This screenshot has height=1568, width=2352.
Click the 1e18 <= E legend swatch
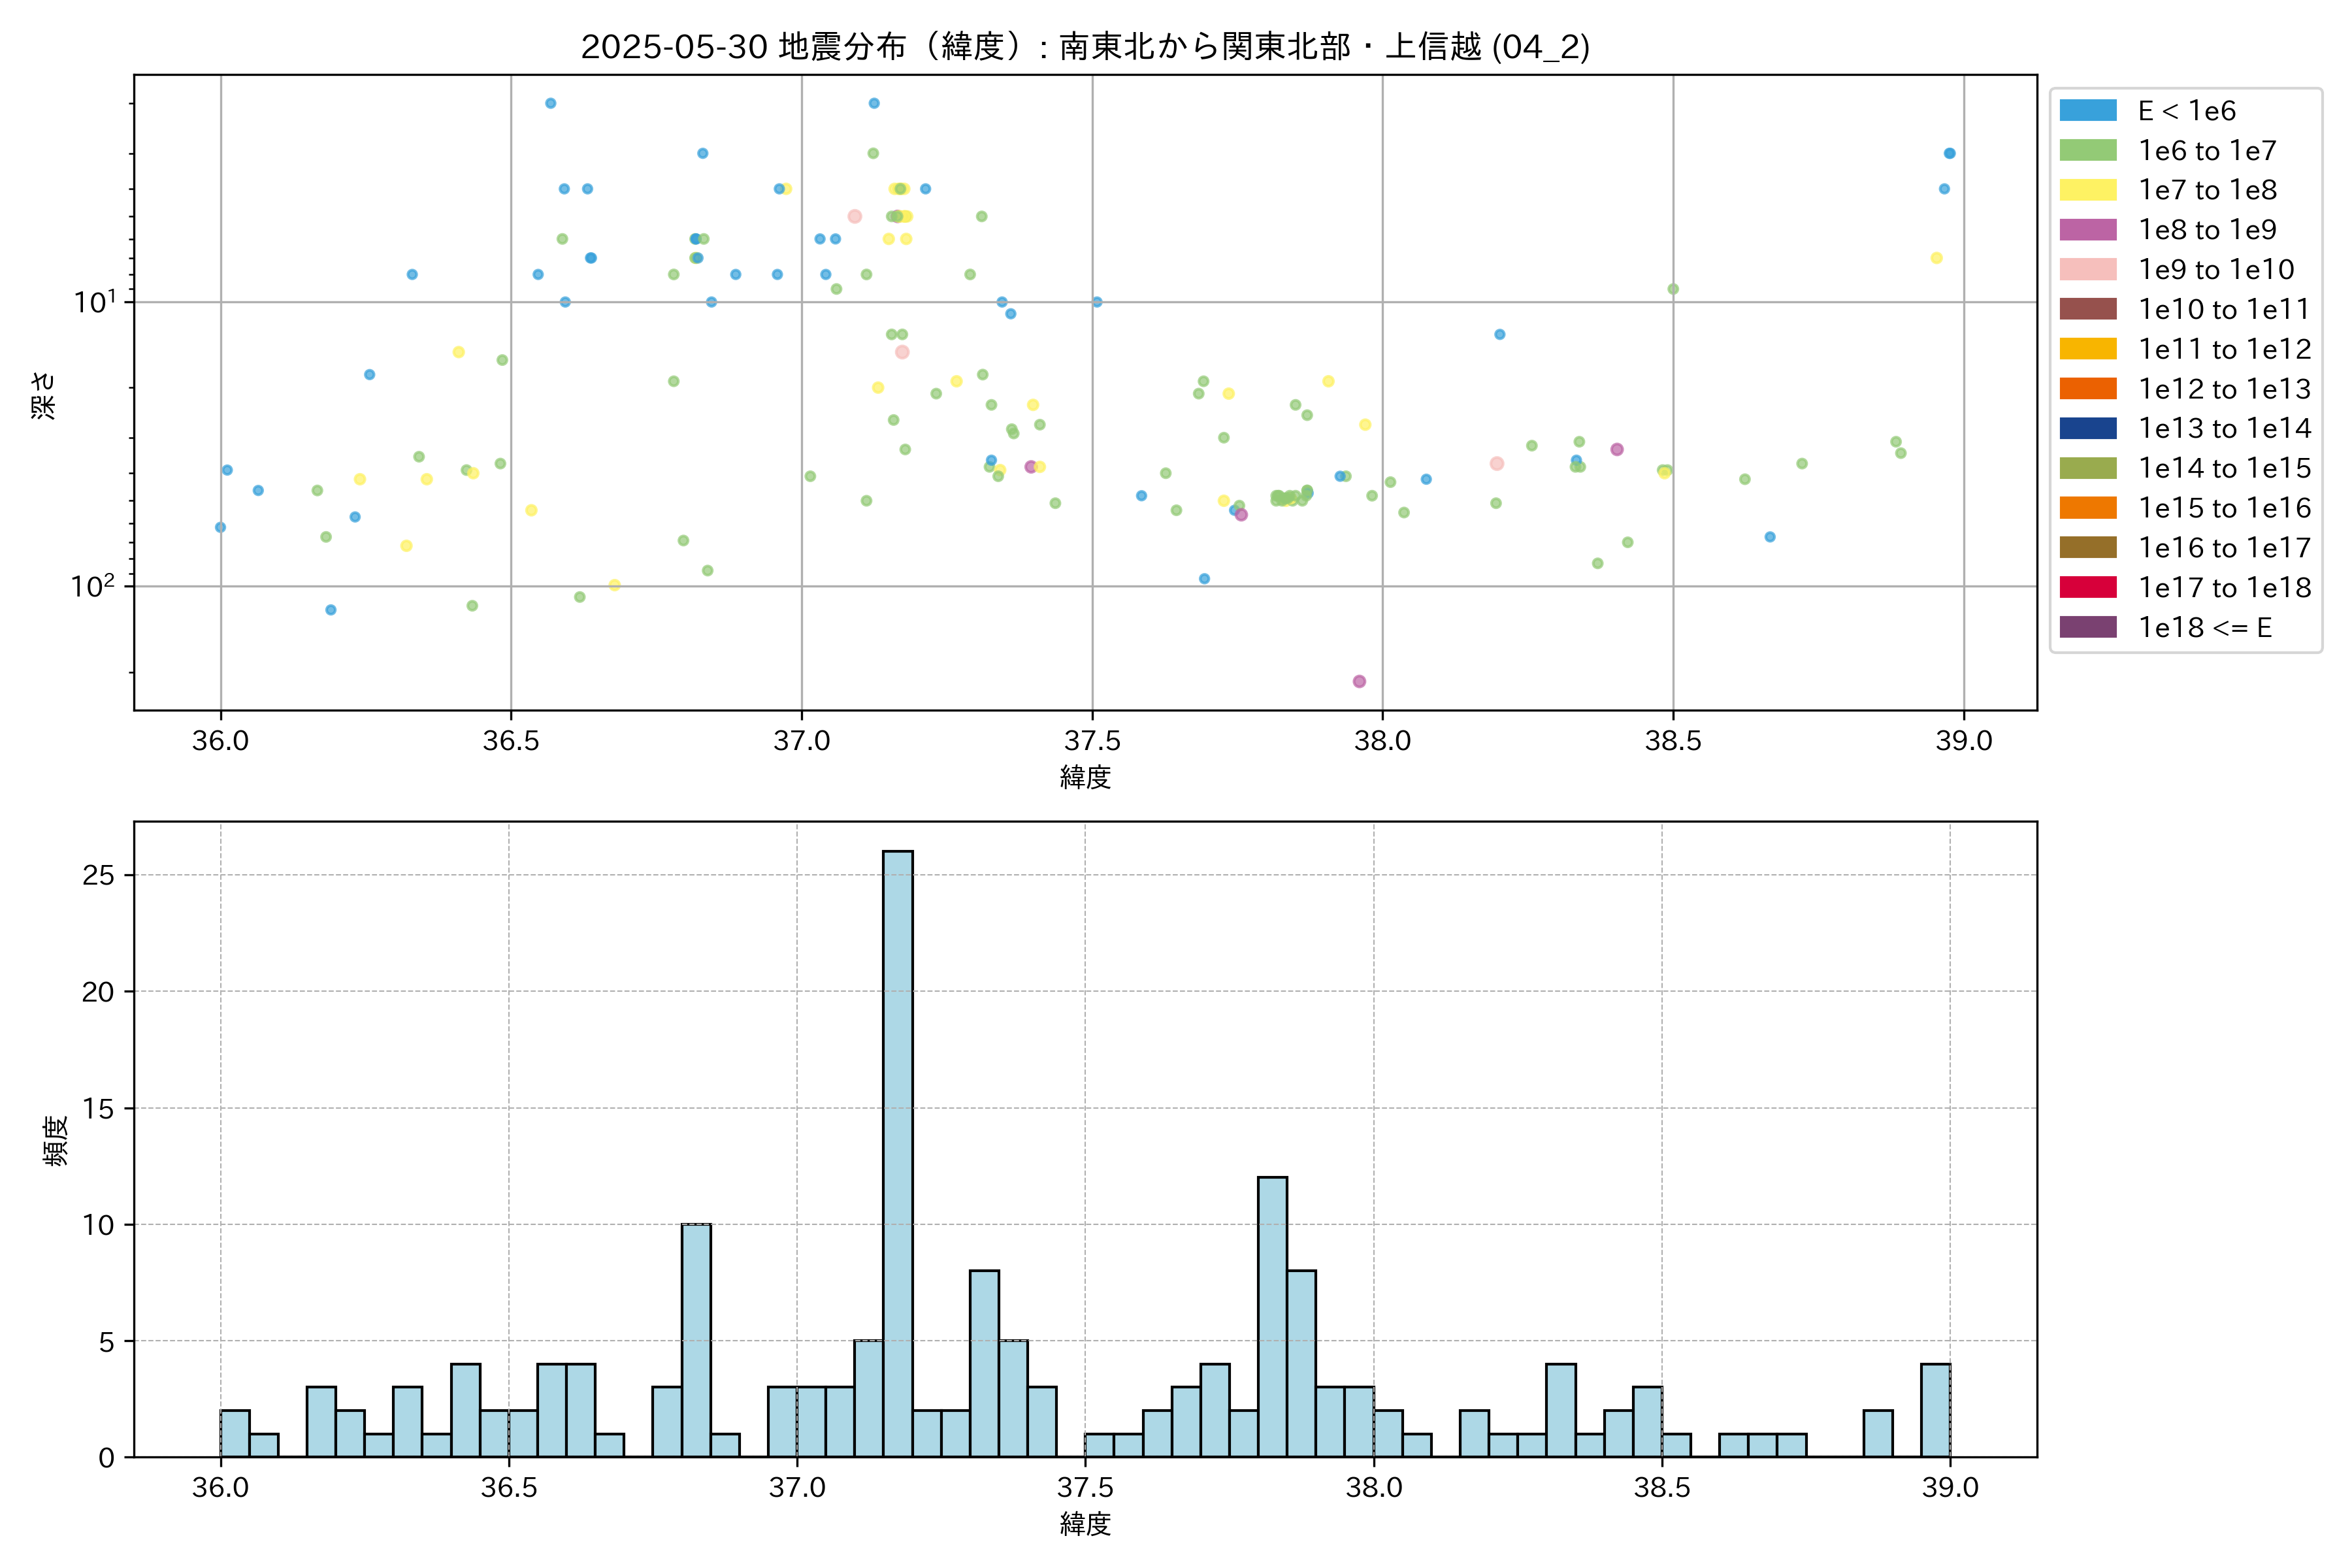pos(2088,627)
